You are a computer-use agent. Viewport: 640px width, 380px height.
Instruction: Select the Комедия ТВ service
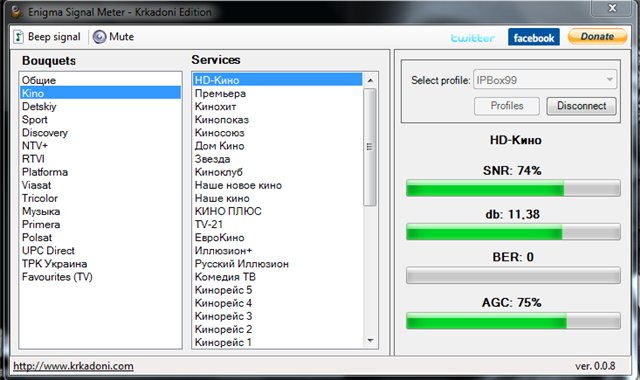(278, 276)
